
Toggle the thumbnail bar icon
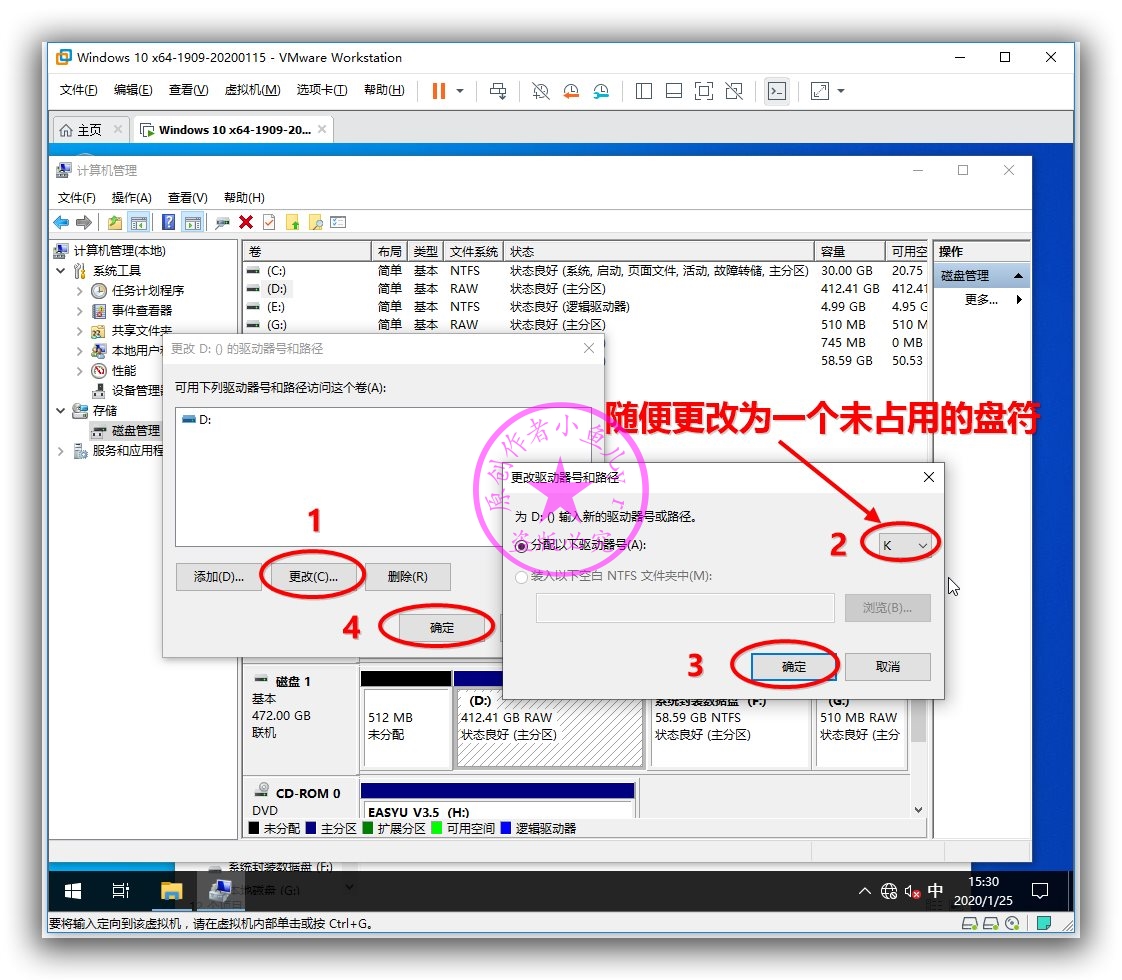[x=673, y=91]
